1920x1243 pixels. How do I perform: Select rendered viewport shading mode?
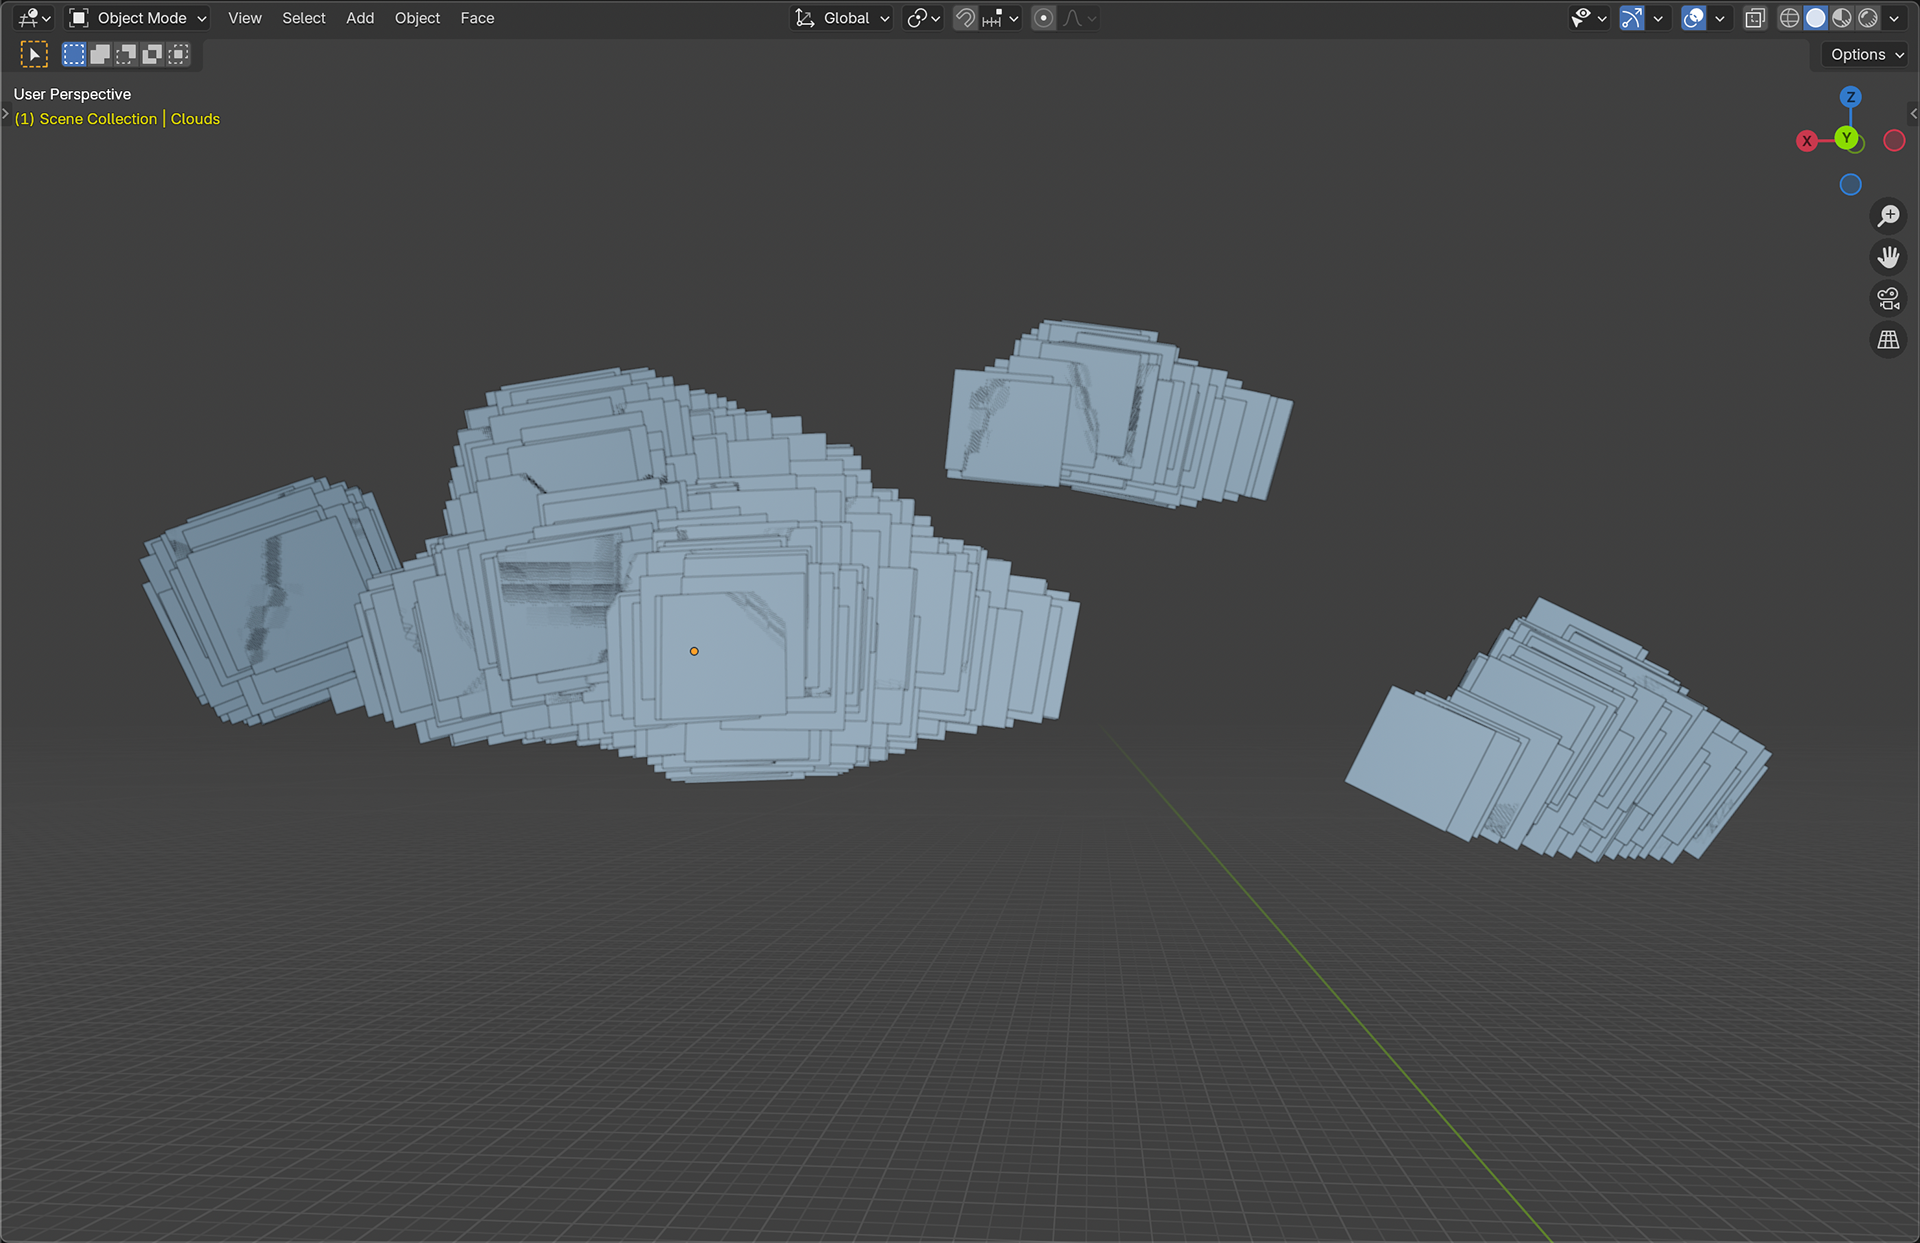1868,18
